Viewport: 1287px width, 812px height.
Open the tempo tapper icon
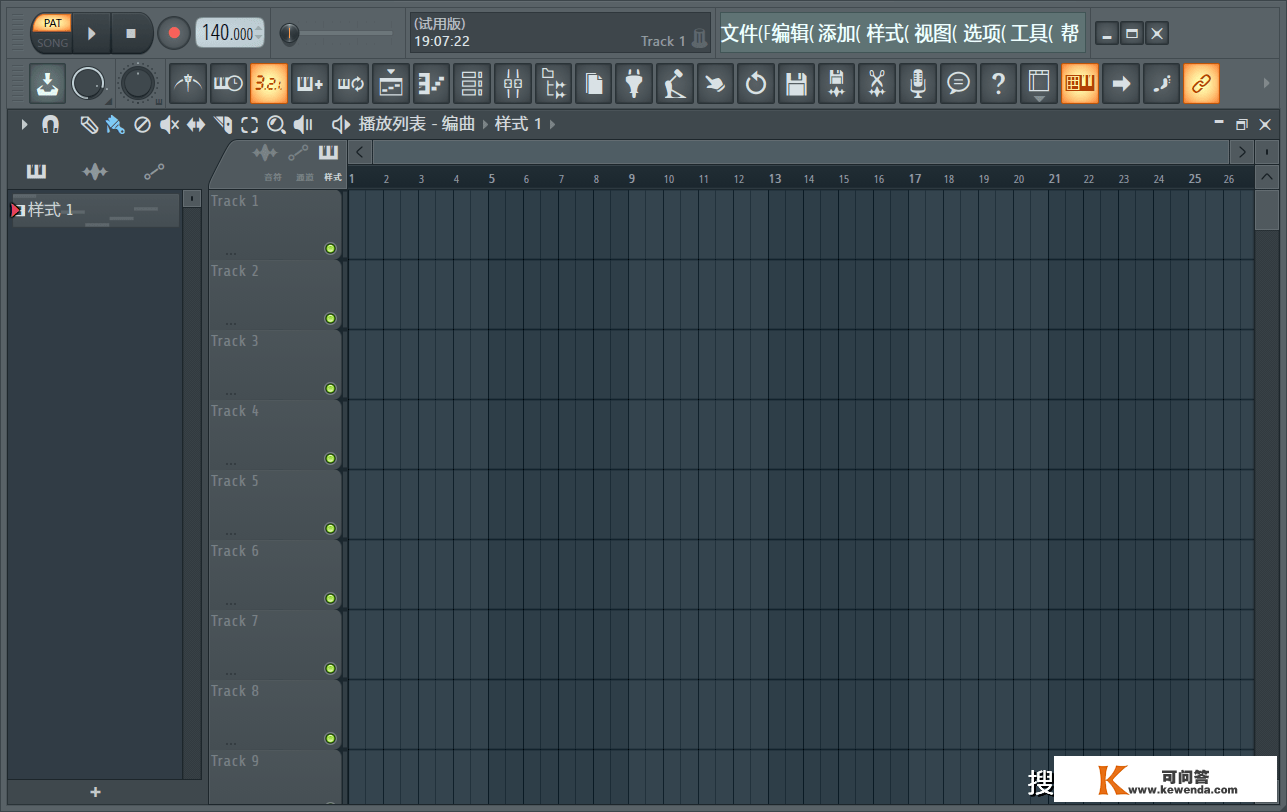[x=675, y=84]
